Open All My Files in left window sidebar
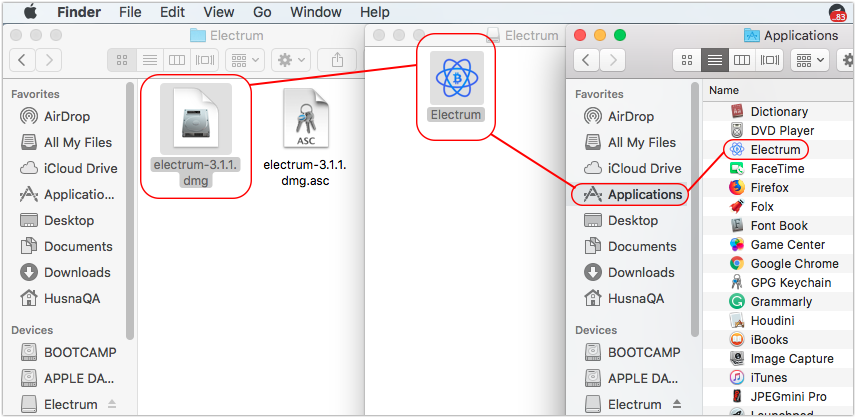The width and height of the screenshot is (856, 418). [65, 142]
